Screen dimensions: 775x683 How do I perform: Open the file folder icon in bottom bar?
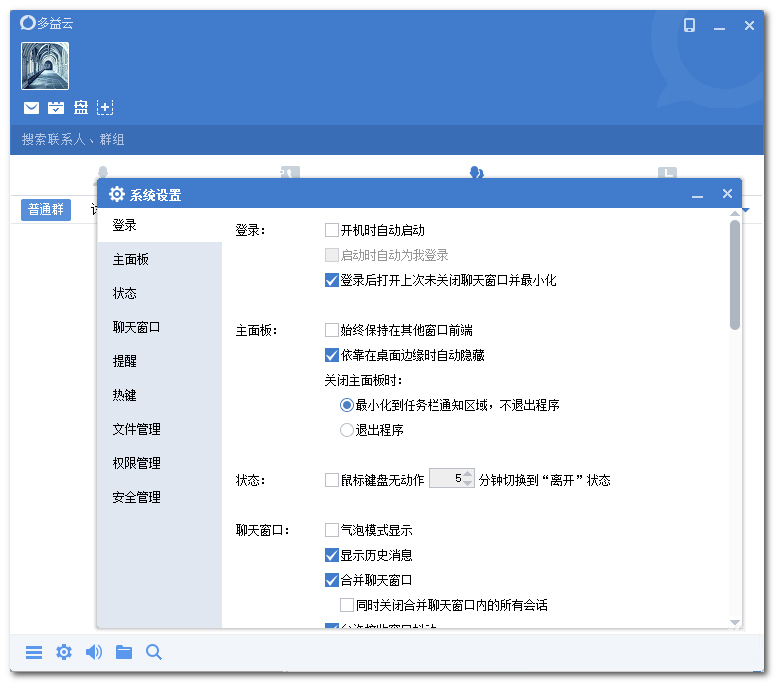124,652
